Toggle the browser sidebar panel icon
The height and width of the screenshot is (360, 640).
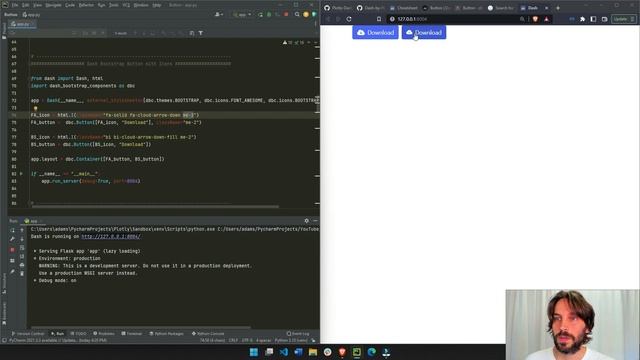(593, 19)
